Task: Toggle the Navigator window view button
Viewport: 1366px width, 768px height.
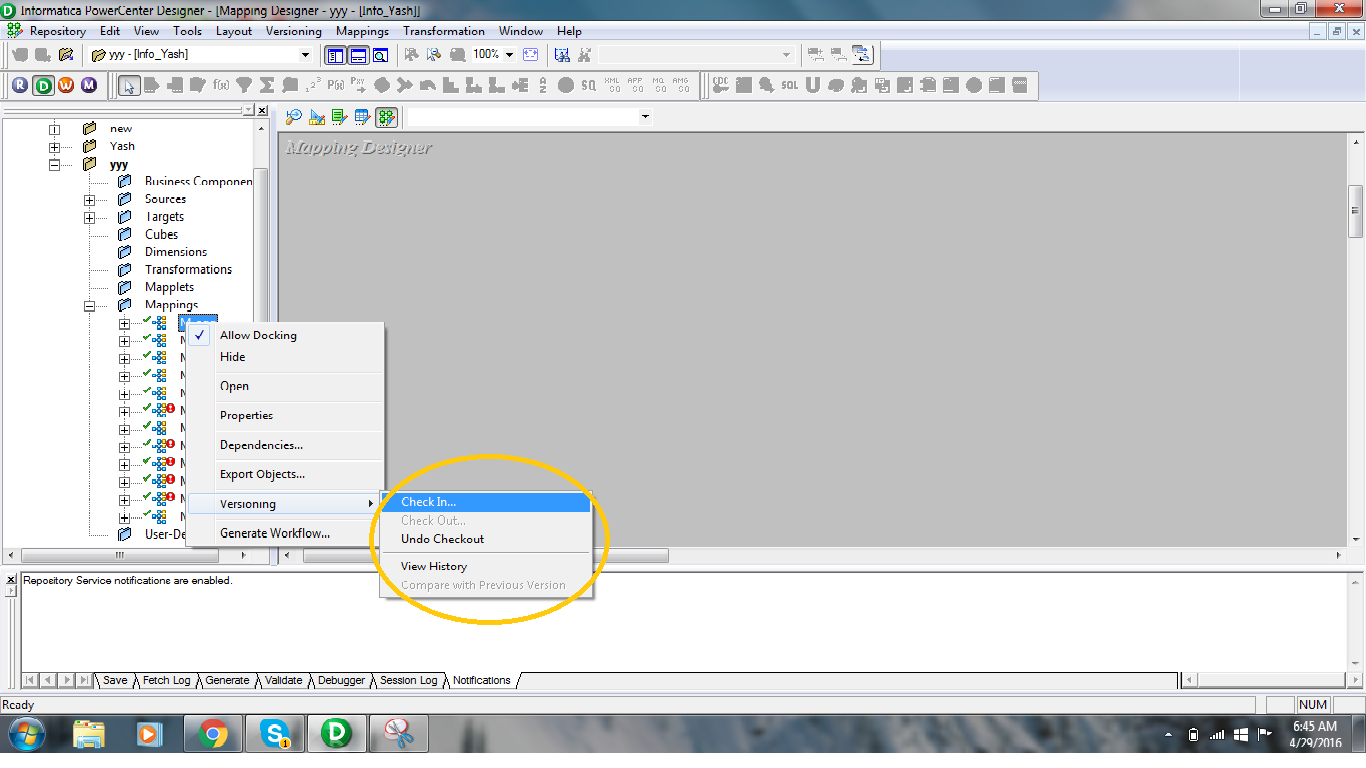Action: (335, 55)
